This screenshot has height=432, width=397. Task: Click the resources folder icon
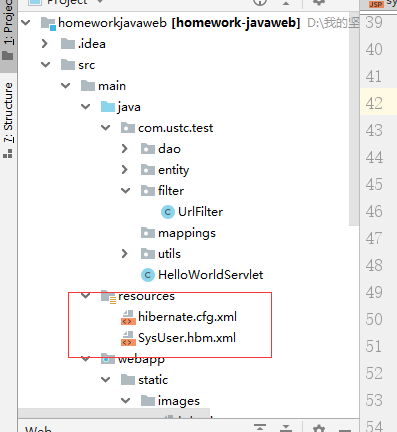pos(109,297)
